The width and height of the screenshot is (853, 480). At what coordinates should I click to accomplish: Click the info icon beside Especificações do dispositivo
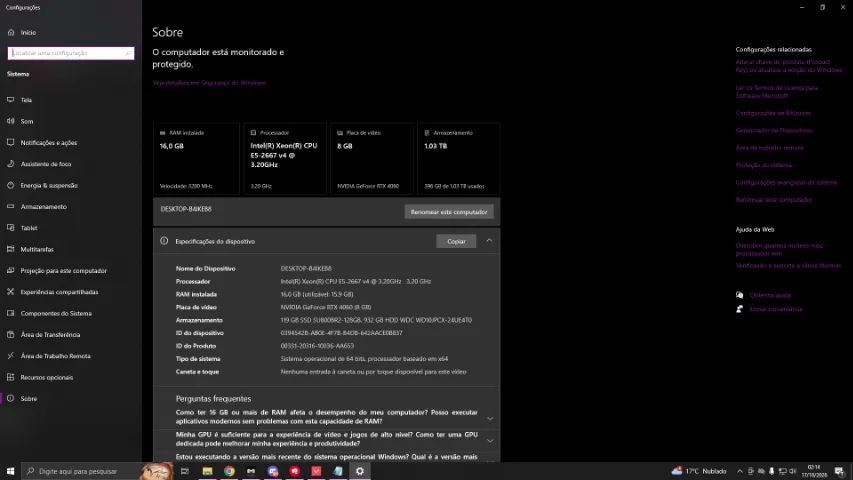pos(164,241)
